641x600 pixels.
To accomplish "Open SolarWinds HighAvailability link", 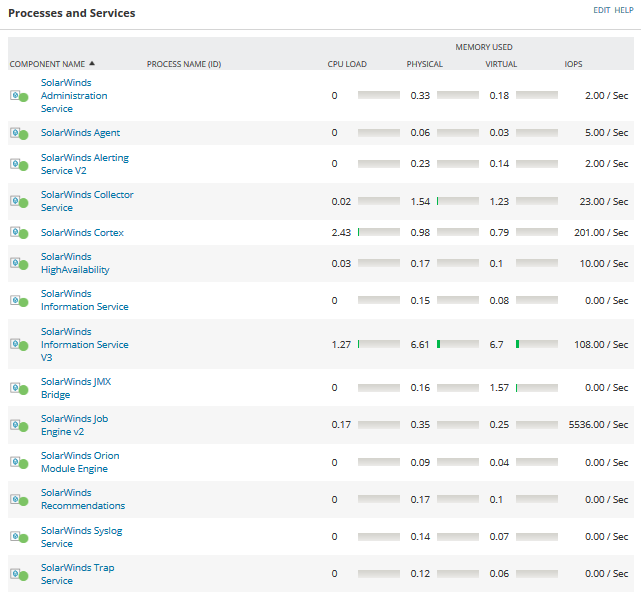I will [75, 263].
